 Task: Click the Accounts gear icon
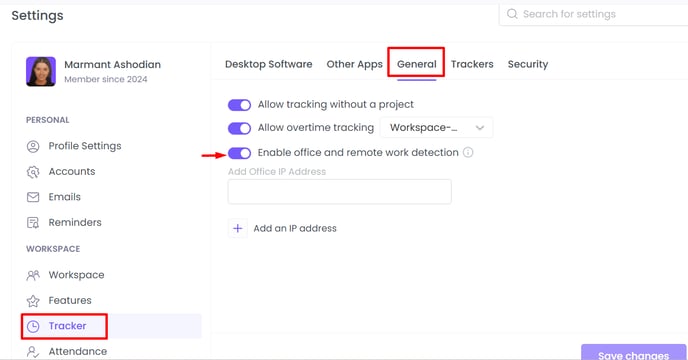tap(33, 172)
